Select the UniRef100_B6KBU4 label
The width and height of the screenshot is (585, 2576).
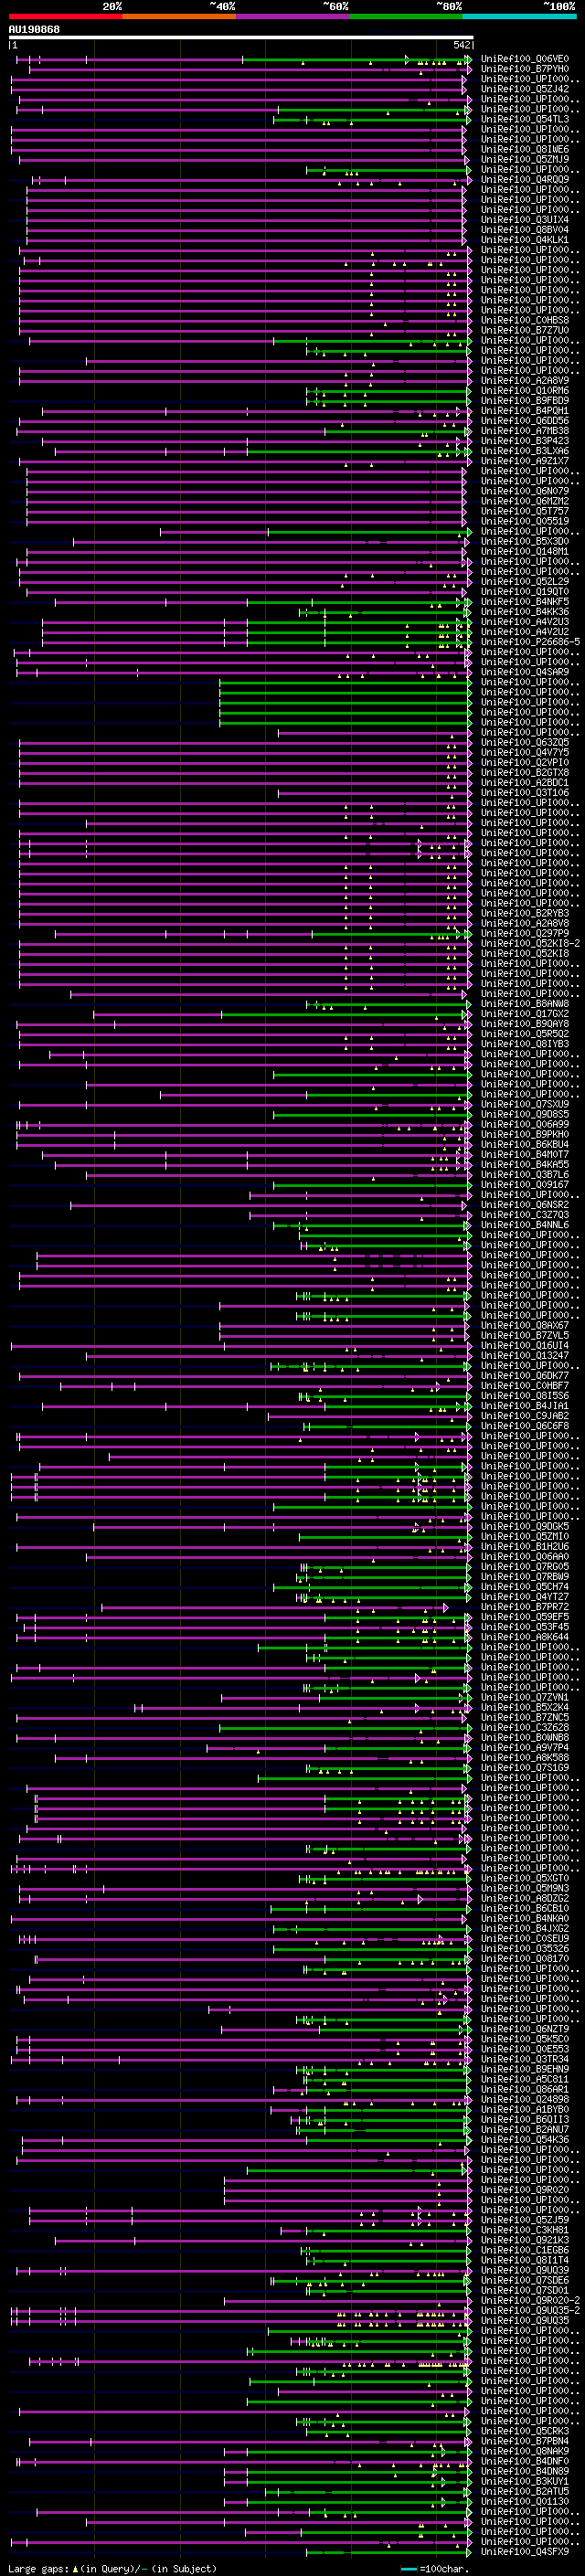click(x=525, y=1144)
